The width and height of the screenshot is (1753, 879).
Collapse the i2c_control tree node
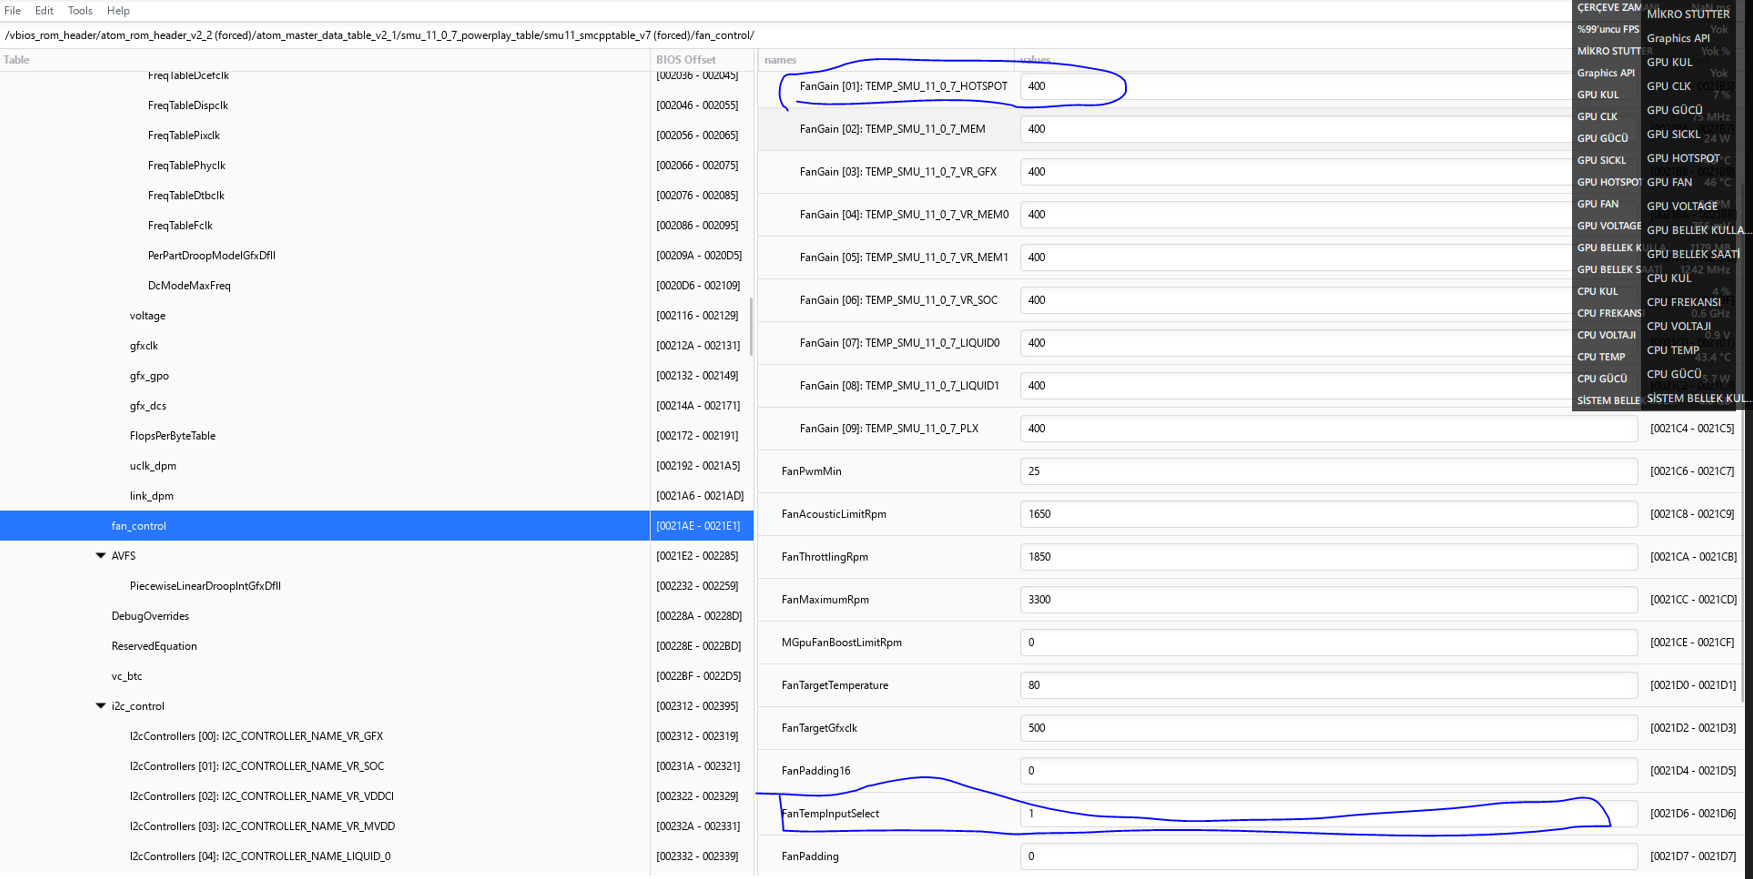click(101, 706)
